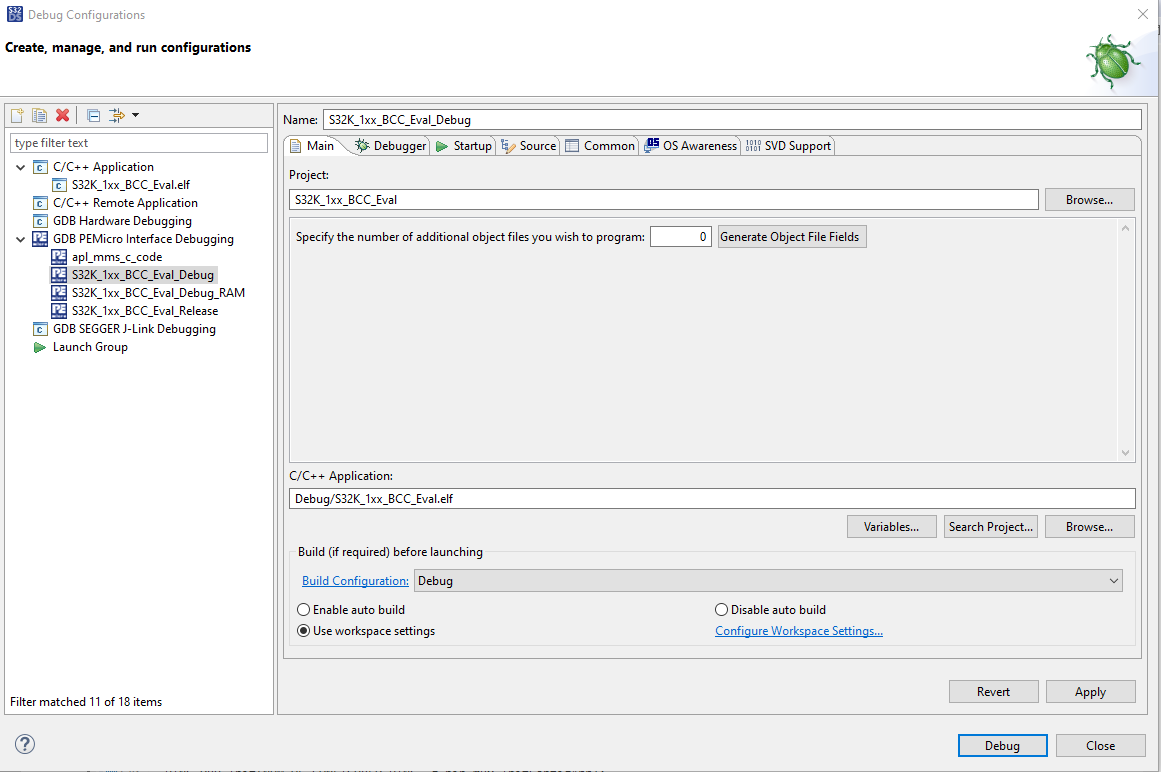
Task: Click the Search Project button
Action: 990,527
